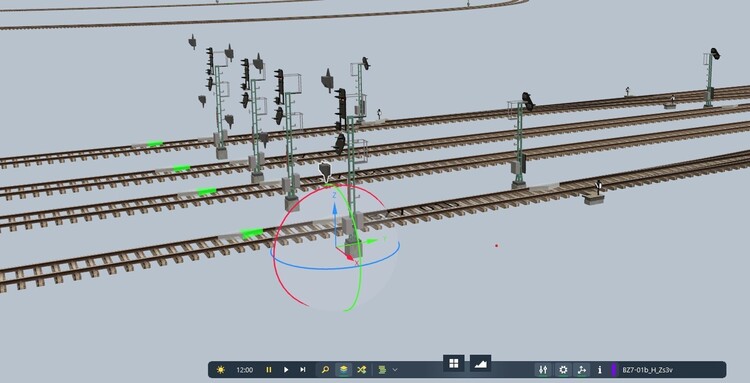Open the terrain landscape editor
Viewport: 750px width, 383px height.
point(480,363)
